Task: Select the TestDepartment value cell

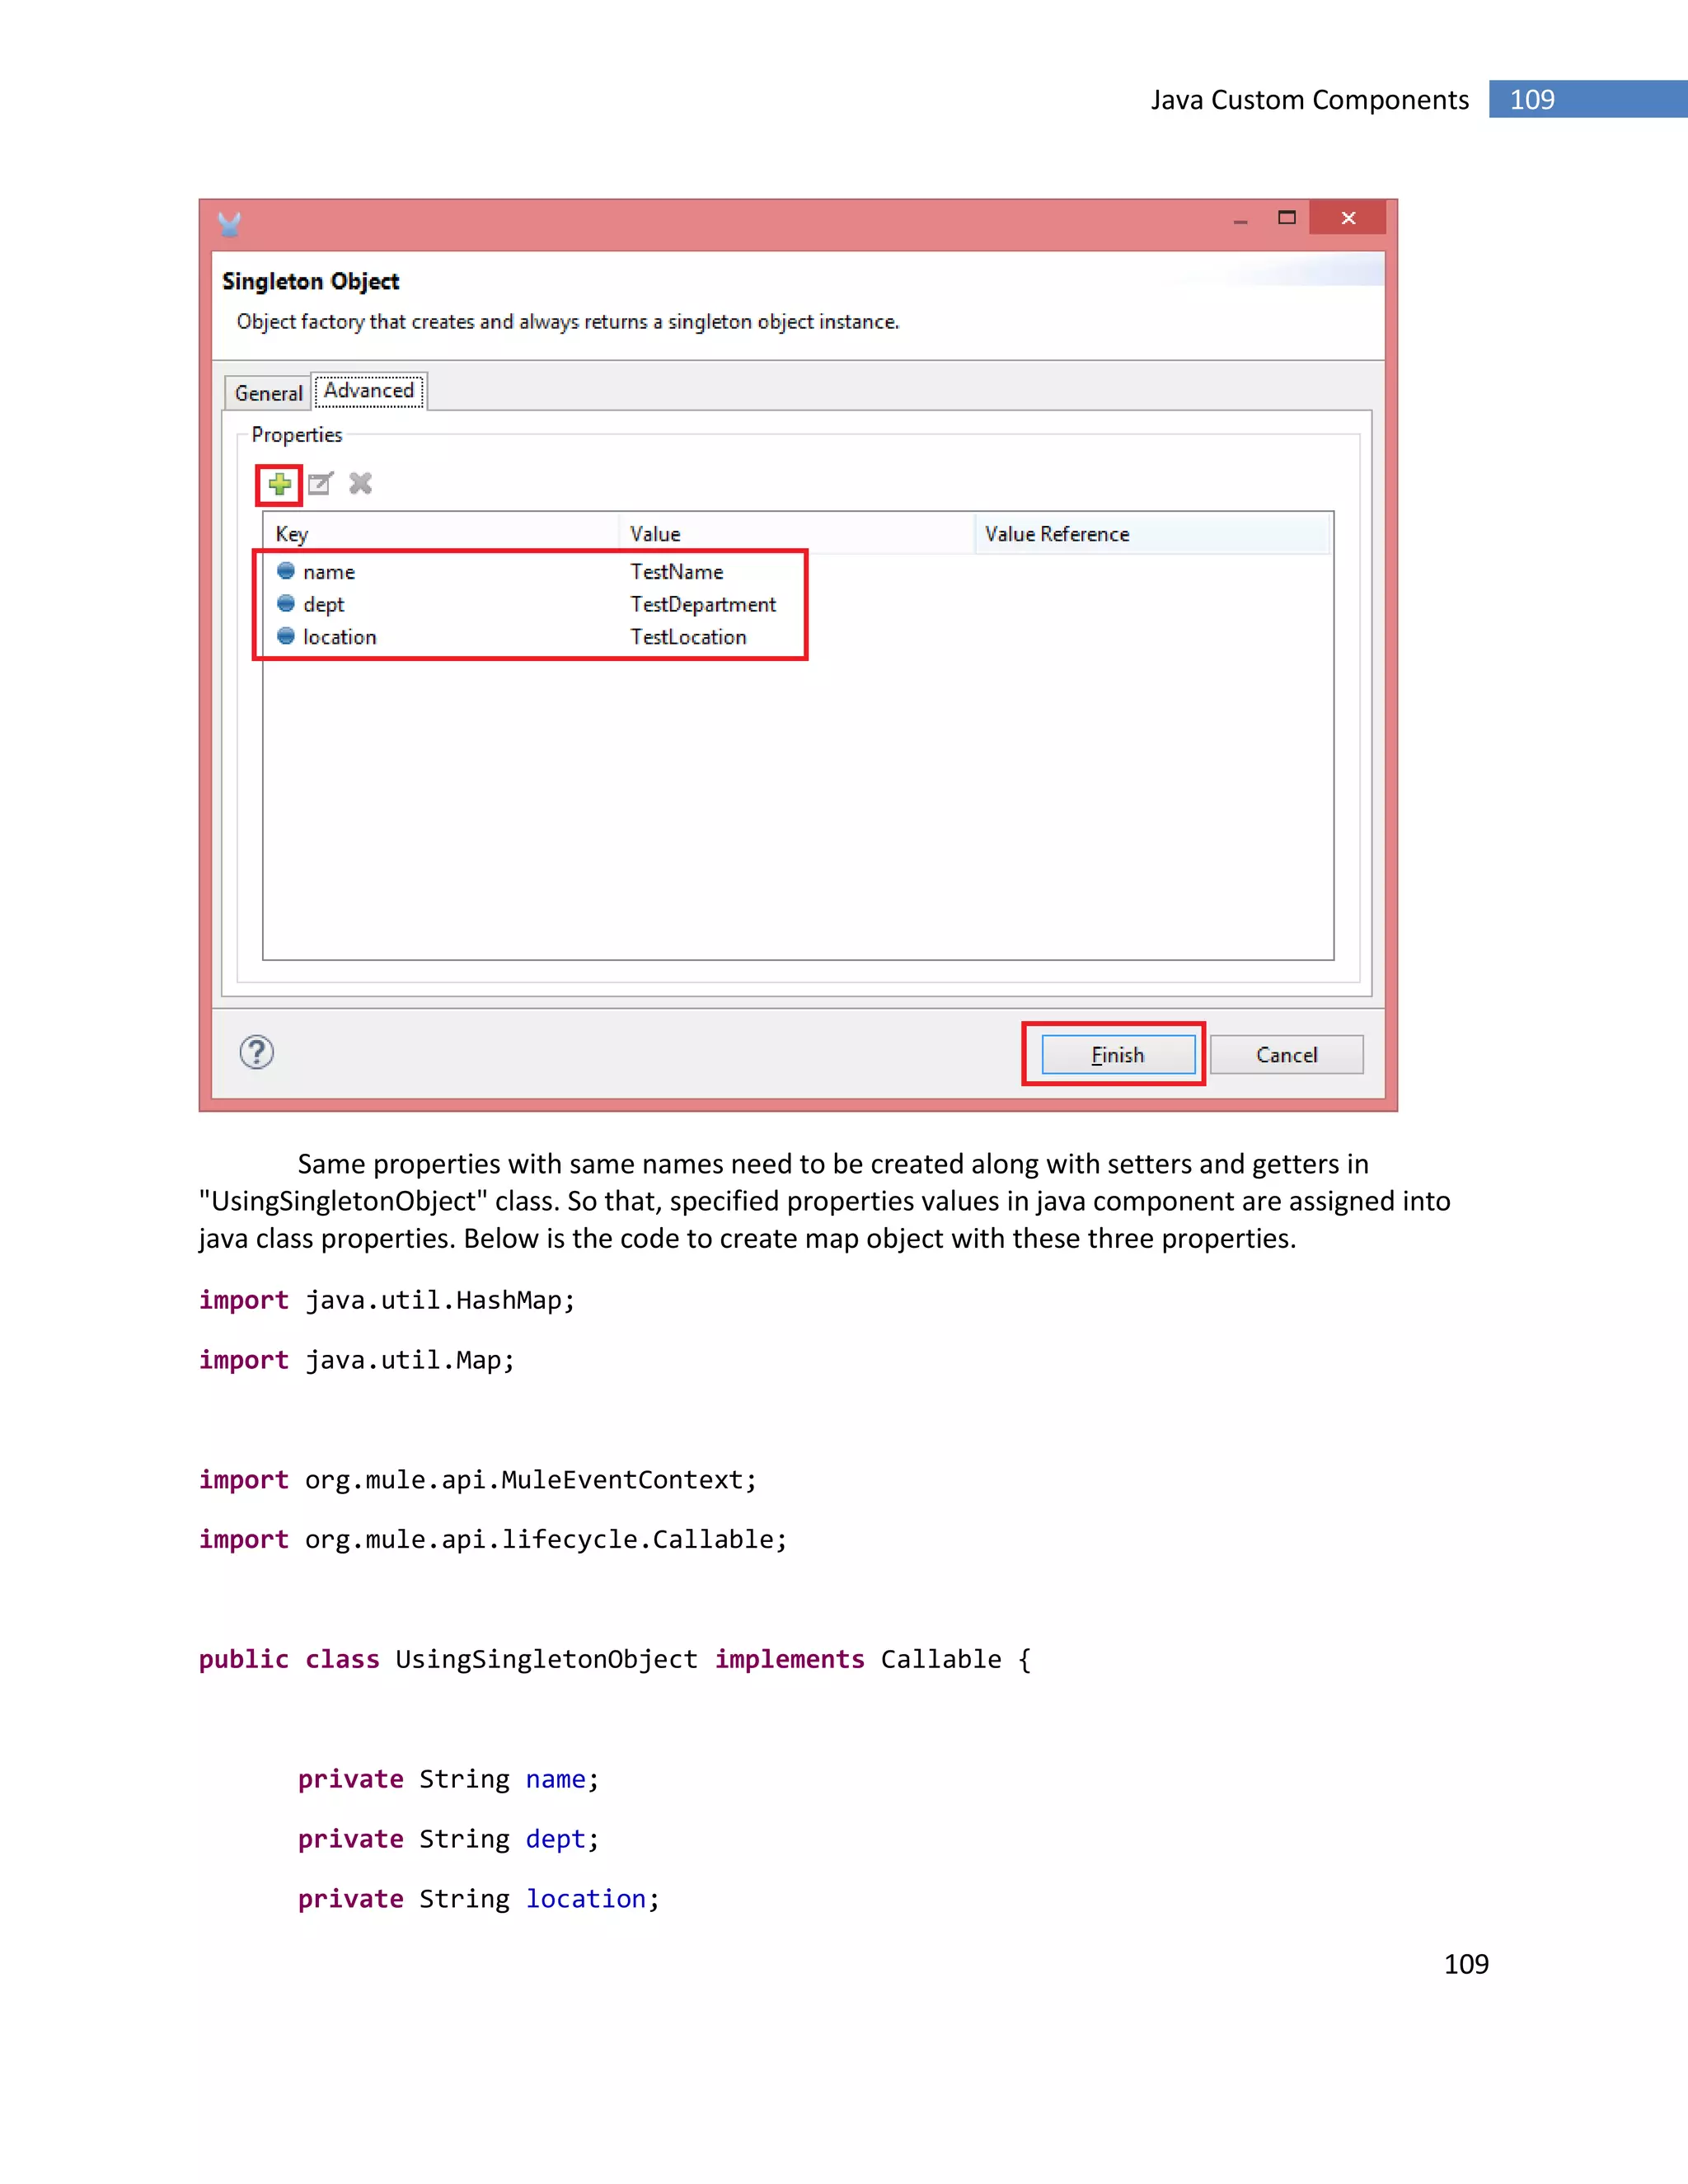Action: click(703, 605)
